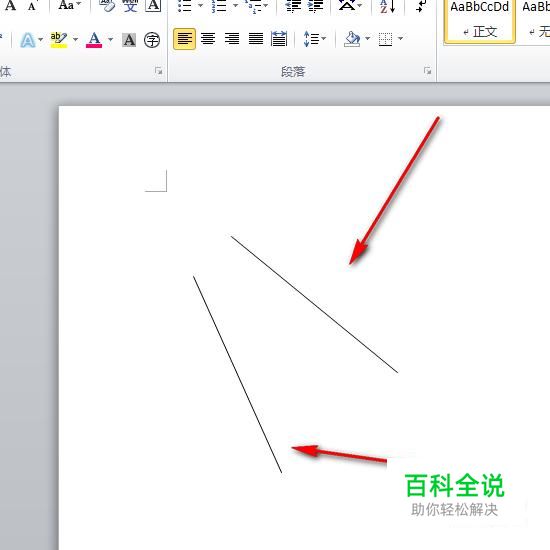Expand the numbering library dropdown arrow
The width and height of the screenshot is (550, 550).
pyautogui.click(x=235, y=6)
